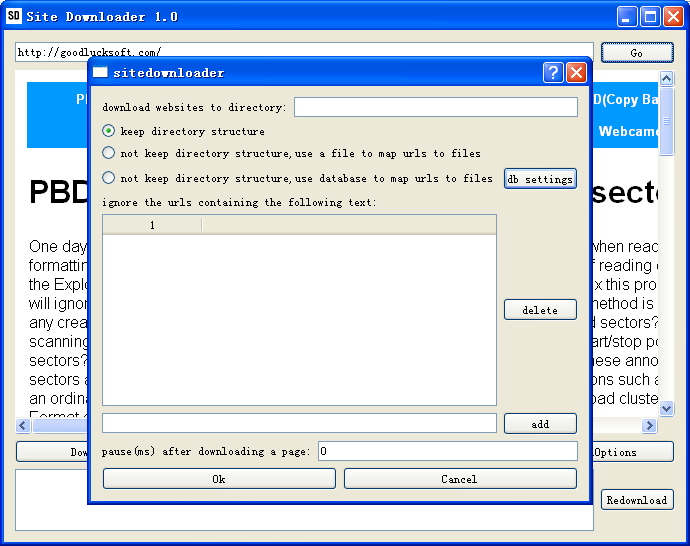This screenshot has height=546, width=690.
Task: Click the Site Downloader SD app icon
Action: [x=13, y=17]
